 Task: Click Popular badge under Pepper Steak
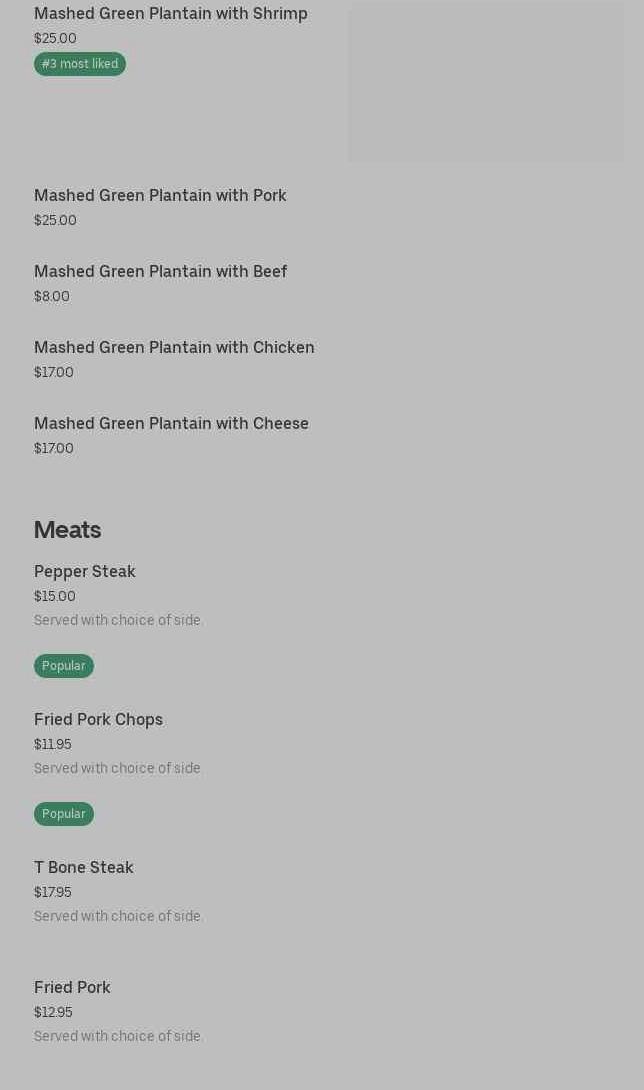64,666
